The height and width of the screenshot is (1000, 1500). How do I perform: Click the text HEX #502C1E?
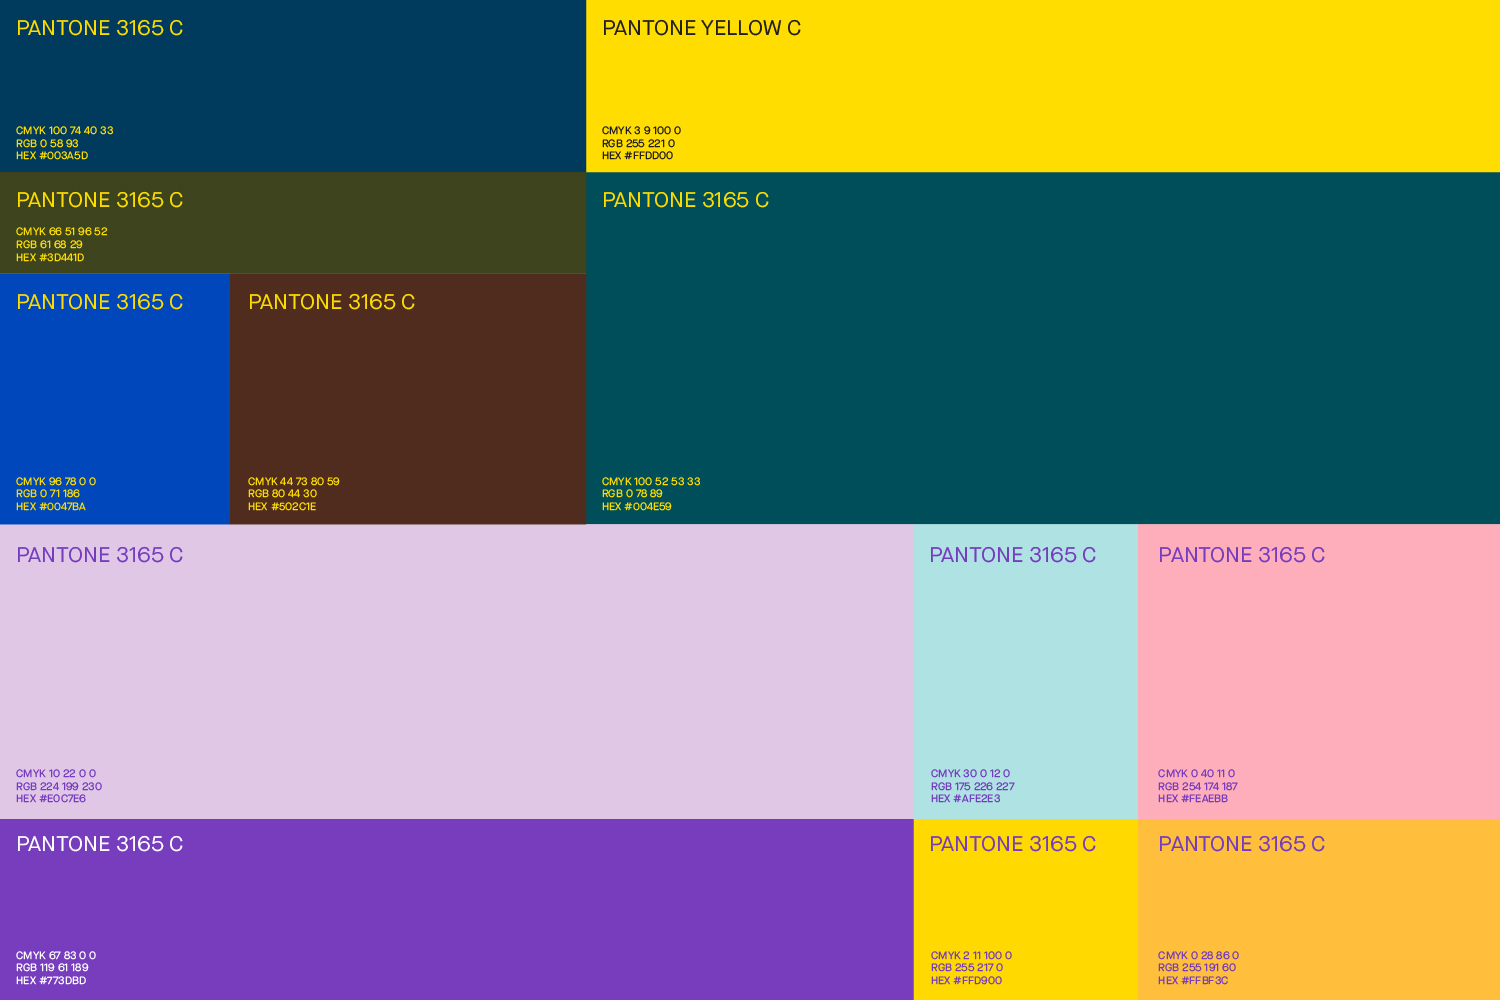click(x=282, y=507)
